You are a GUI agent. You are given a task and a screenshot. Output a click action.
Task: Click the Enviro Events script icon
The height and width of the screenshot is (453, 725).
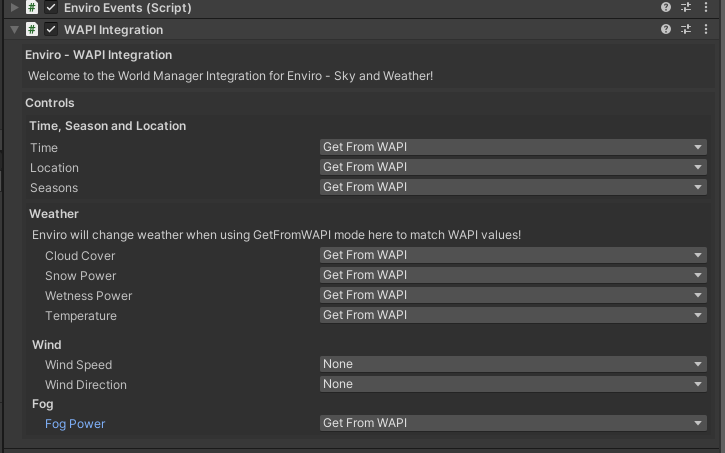[x=32, y=7]
